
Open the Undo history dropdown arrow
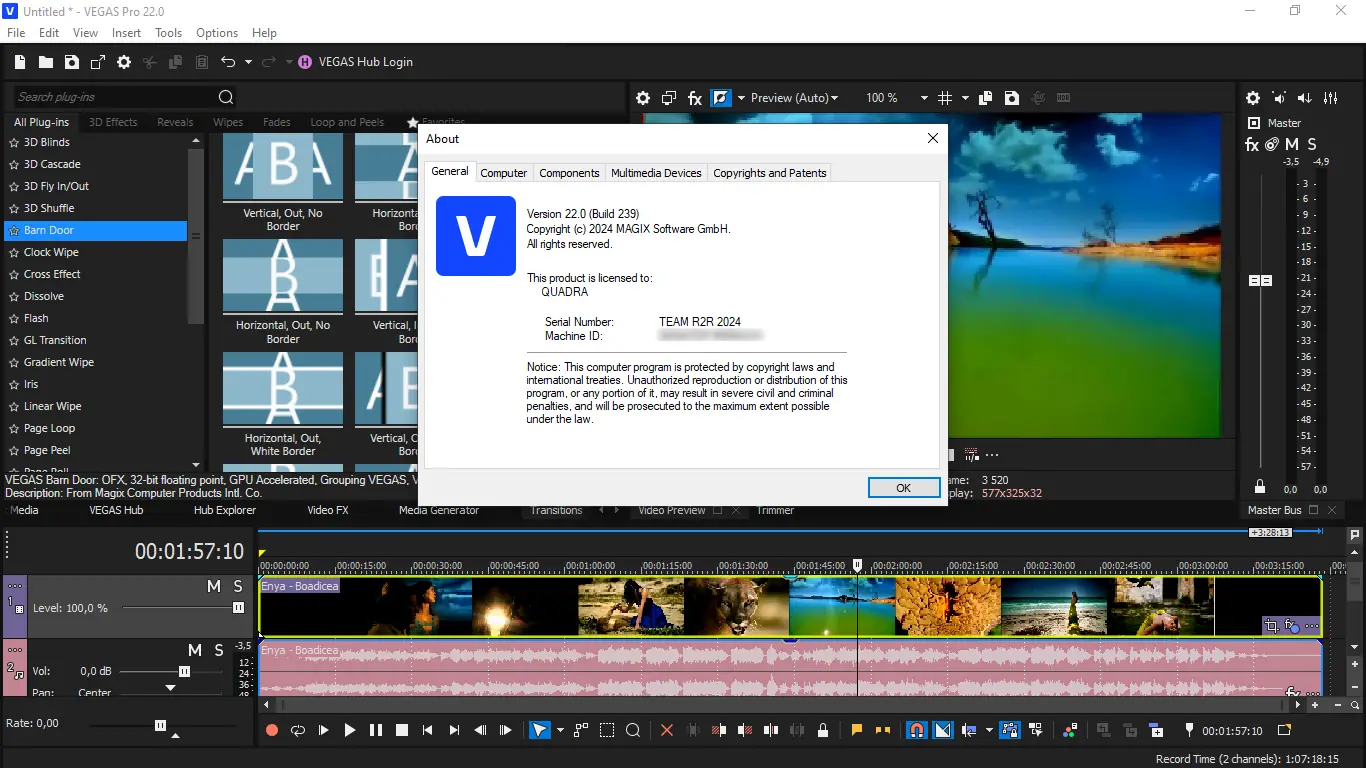(x=248, y=62)
